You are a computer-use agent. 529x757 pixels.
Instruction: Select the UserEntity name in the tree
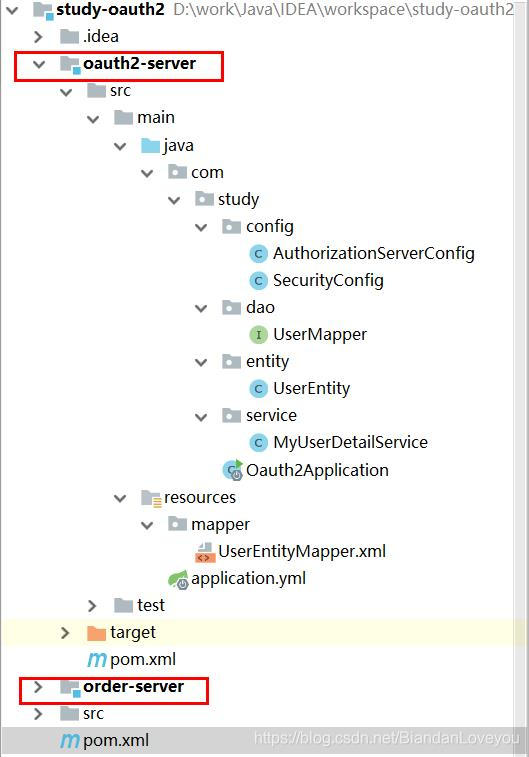click(311, 389)
